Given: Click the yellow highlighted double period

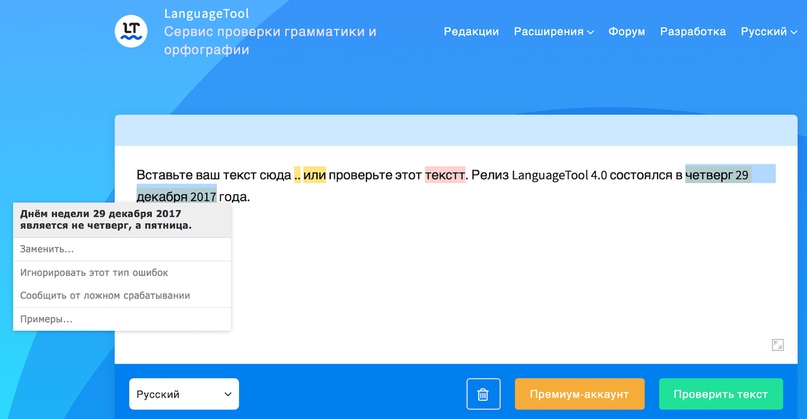Looking at the screenshot, I should [x=297, y=175].
